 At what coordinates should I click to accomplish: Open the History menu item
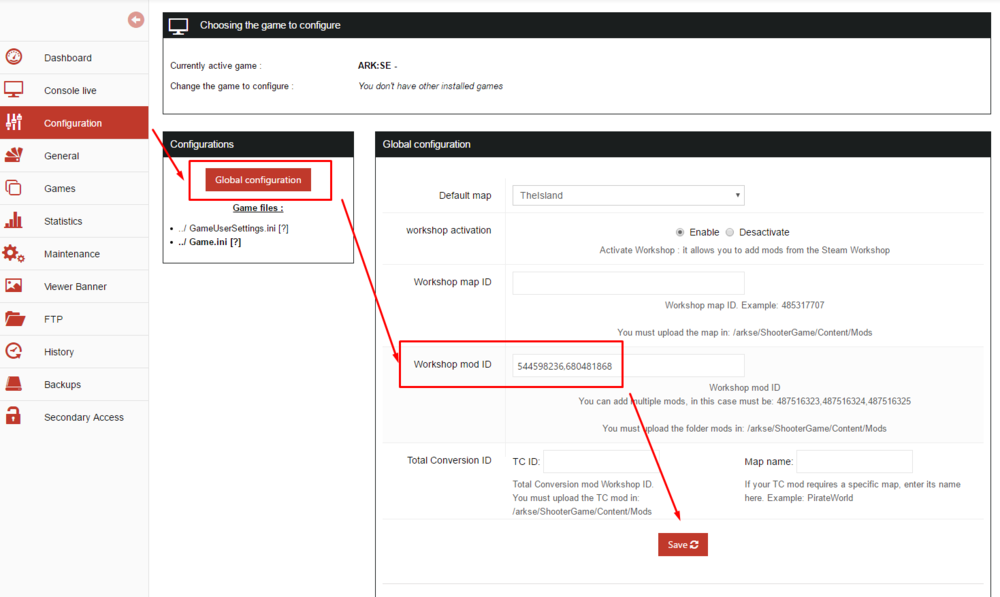(59, 352)
